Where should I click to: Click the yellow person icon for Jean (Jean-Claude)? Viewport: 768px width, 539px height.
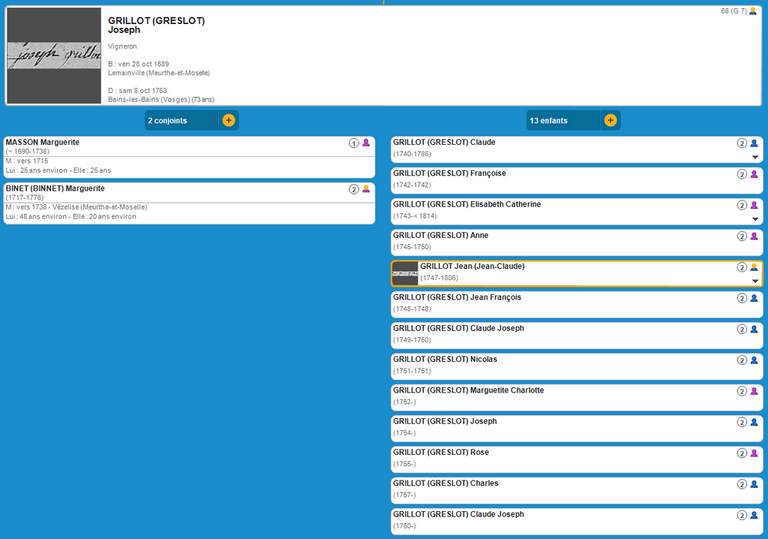[x=754, y=267]
